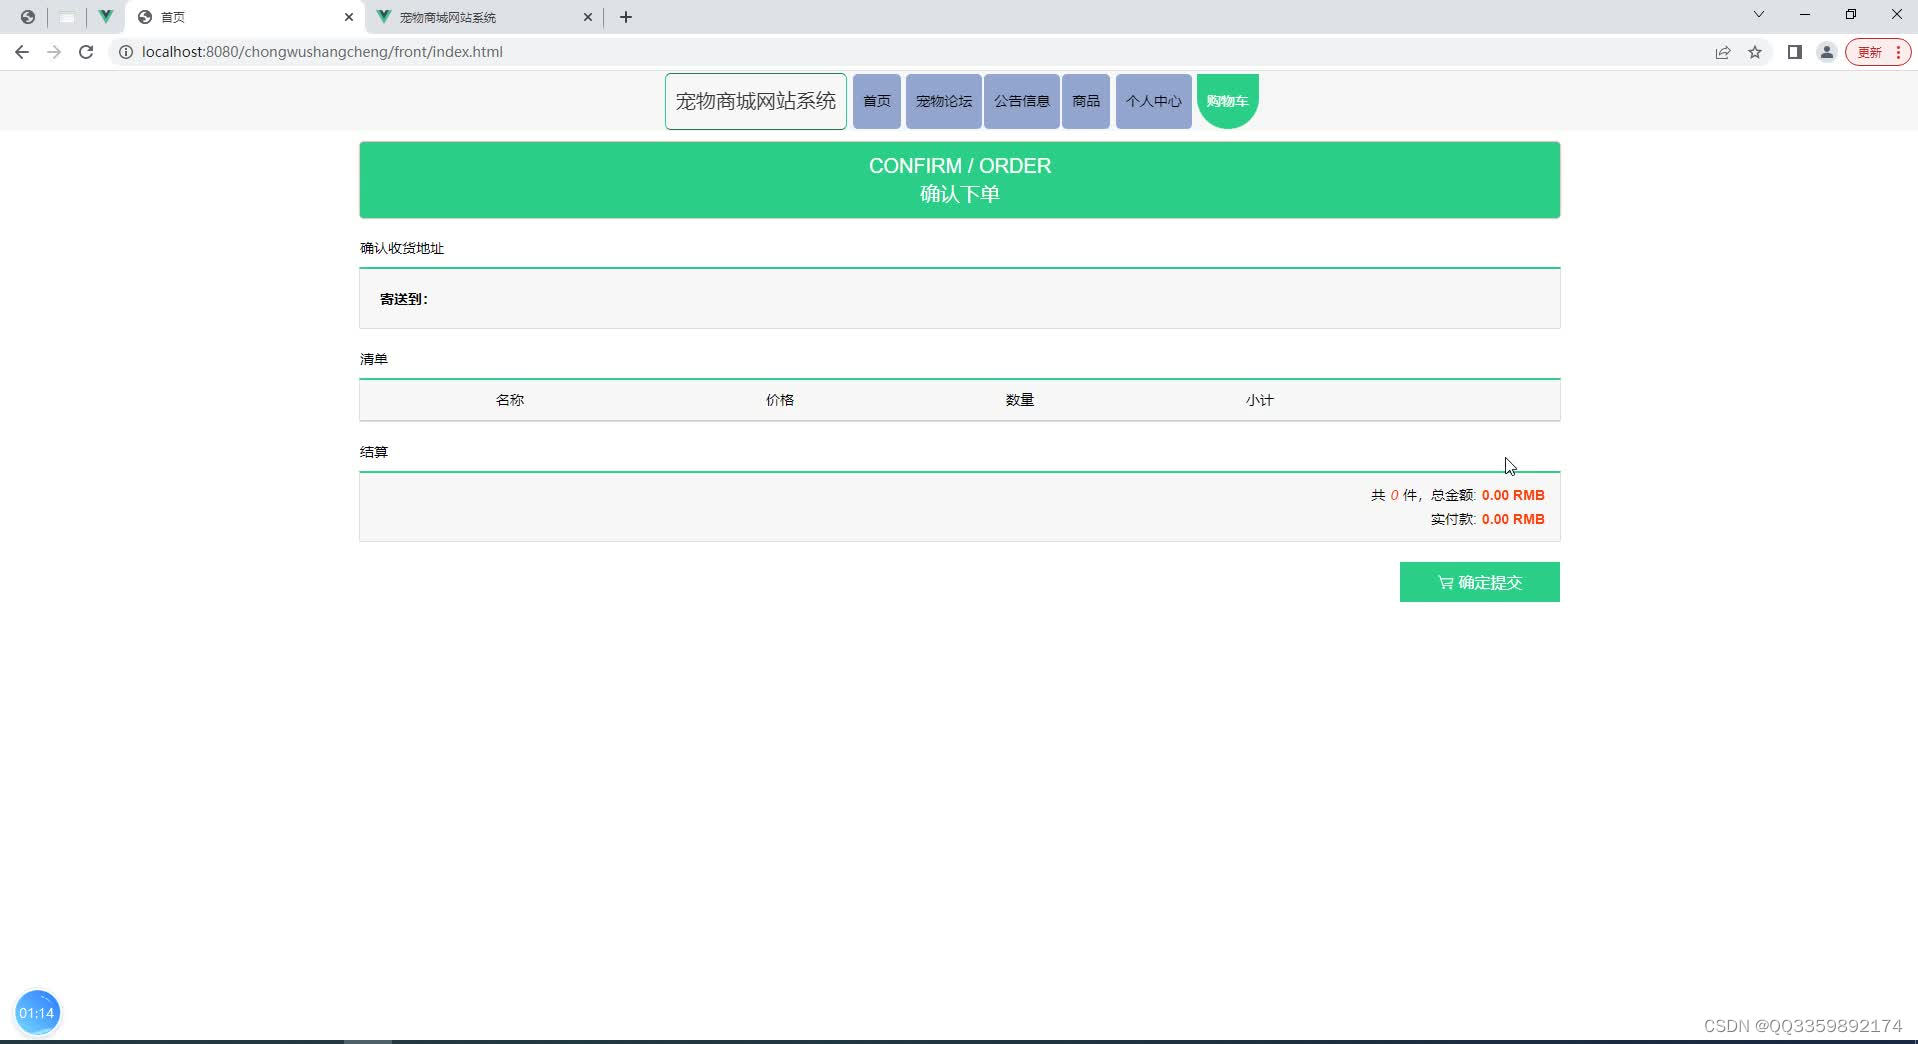Click the 寄送到: shipping address label
The width and height of the screenshot is (1918, 1044).
click(x=404, y=299)
